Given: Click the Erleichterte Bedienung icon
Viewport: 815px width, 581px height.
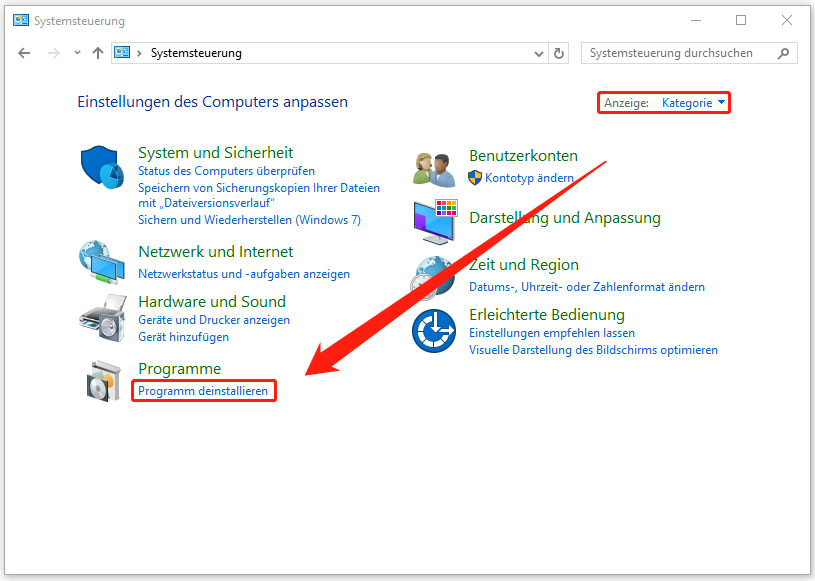Looking at the screenshot, I should [x=434, y=329].
